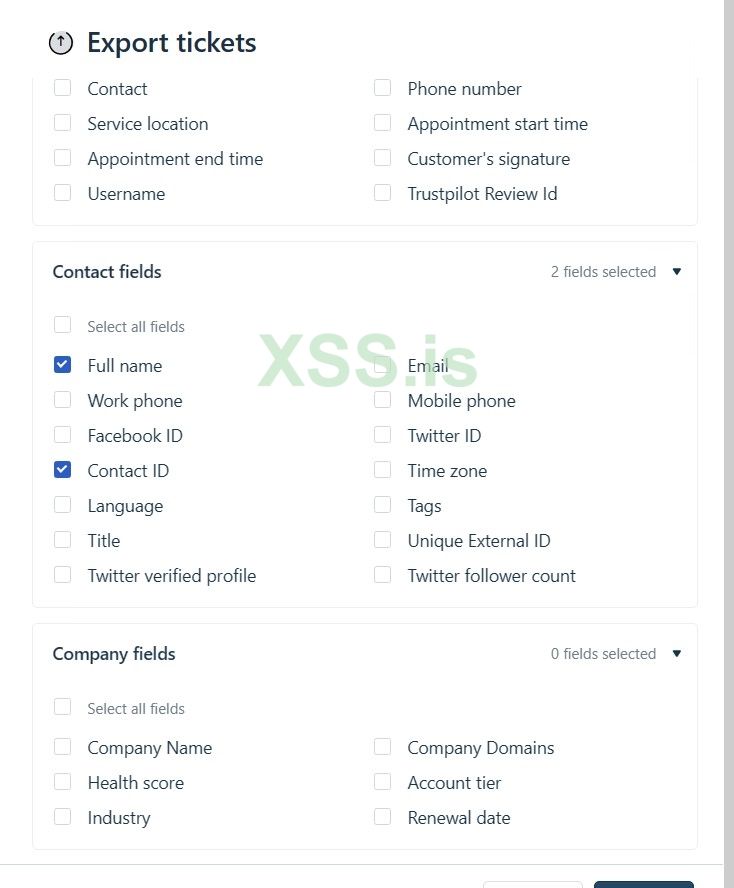The width and height of the screenshot is (734, 888).
Task: Check the Customer's signature field
Action: pos(382,158)
